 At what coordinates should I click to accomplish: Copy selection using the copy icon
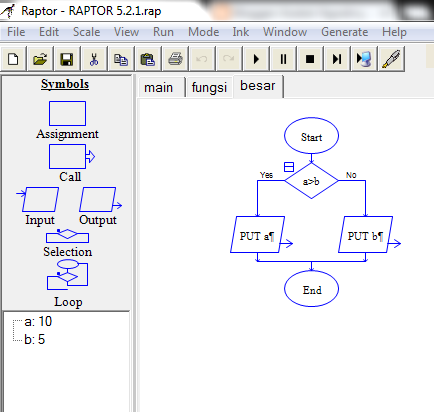pos(121,59)
